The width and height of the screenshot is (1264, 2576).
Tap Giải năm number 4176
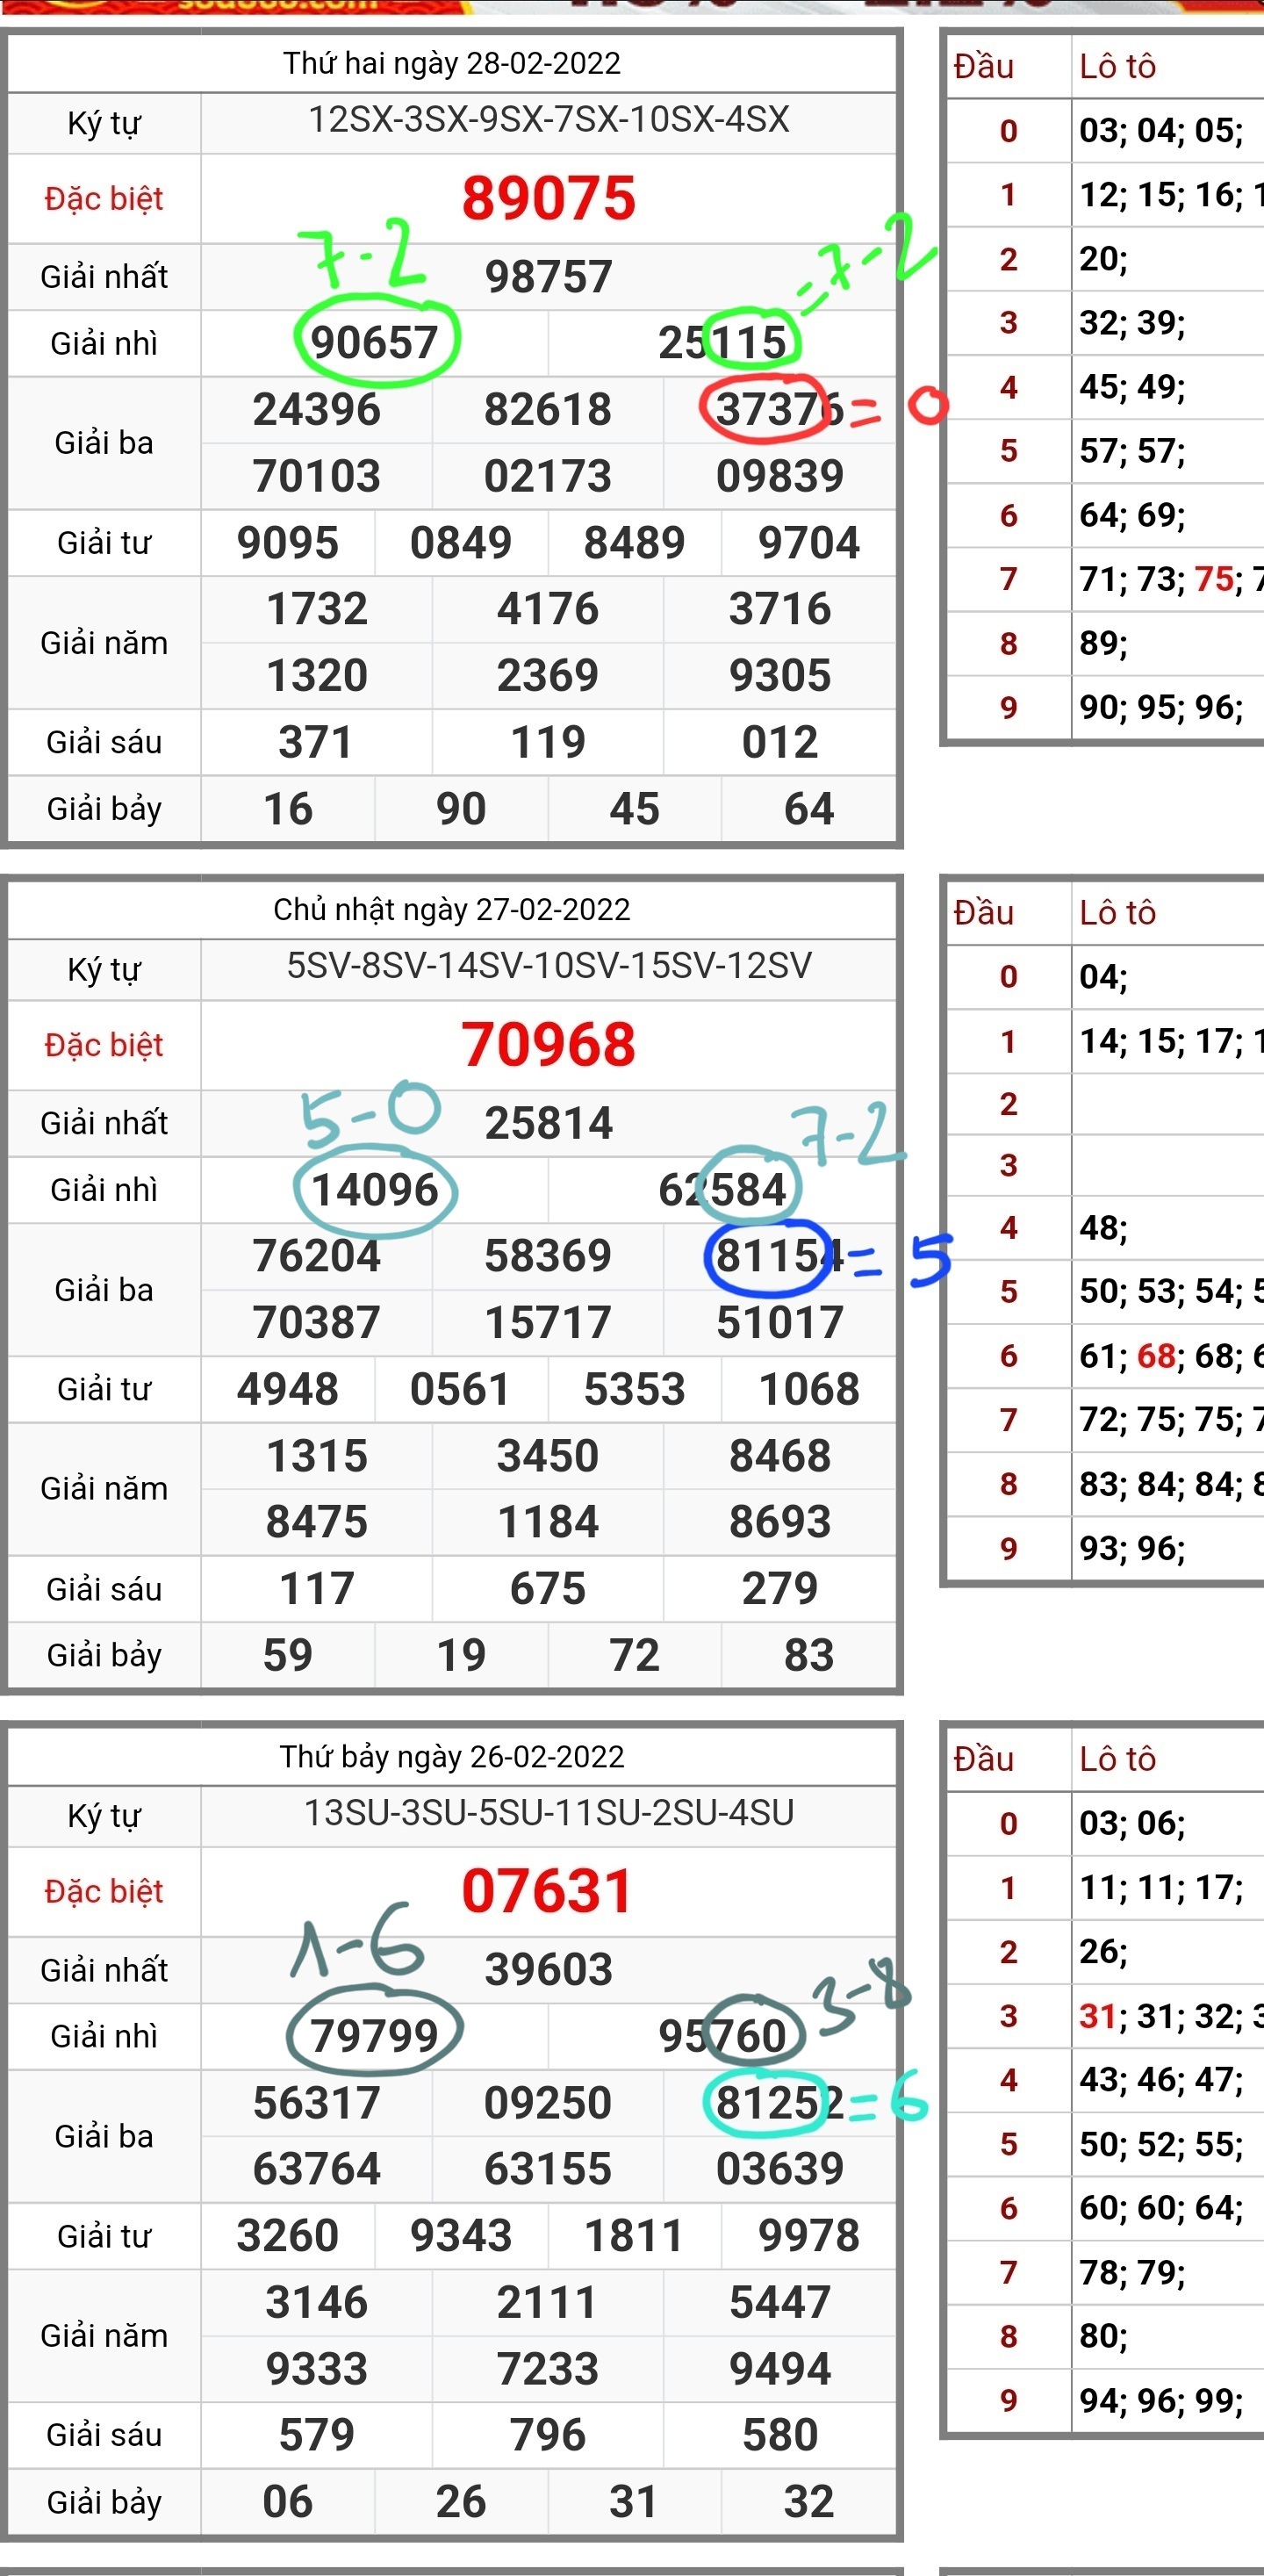(548, 609)
